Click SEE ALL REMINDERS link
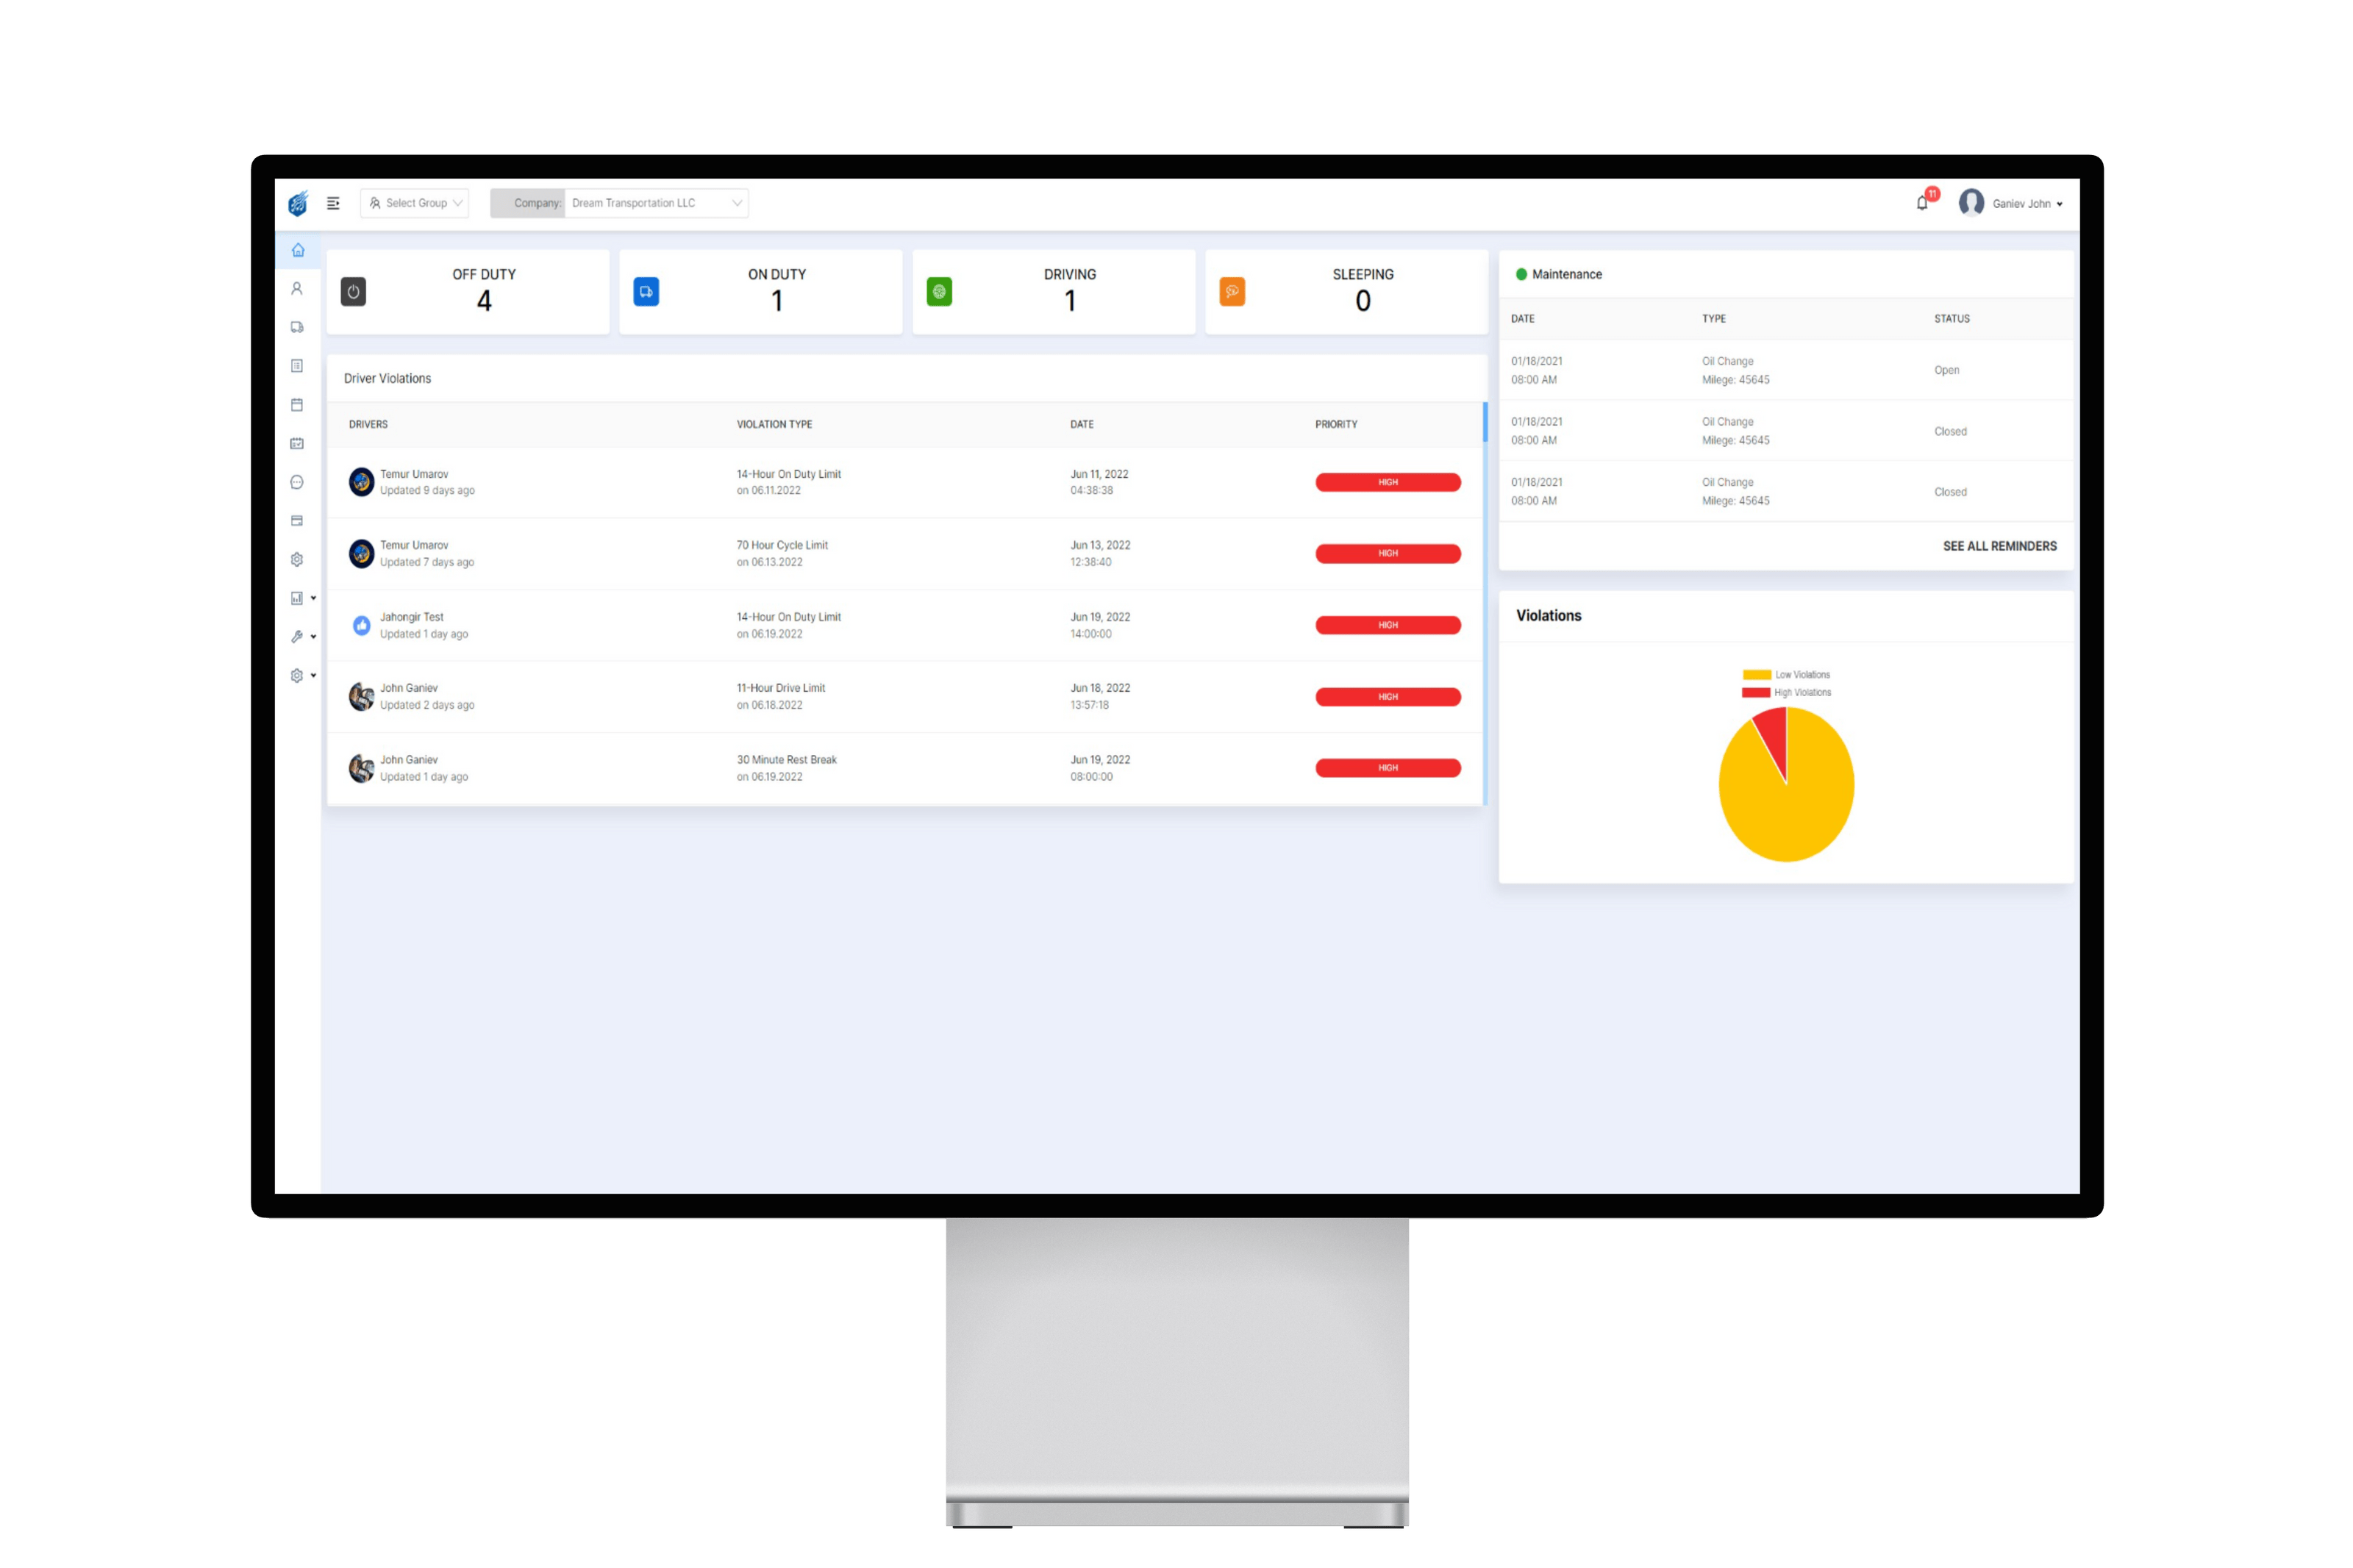This screenshot has width=2353, height=1568. point(1999,546)
